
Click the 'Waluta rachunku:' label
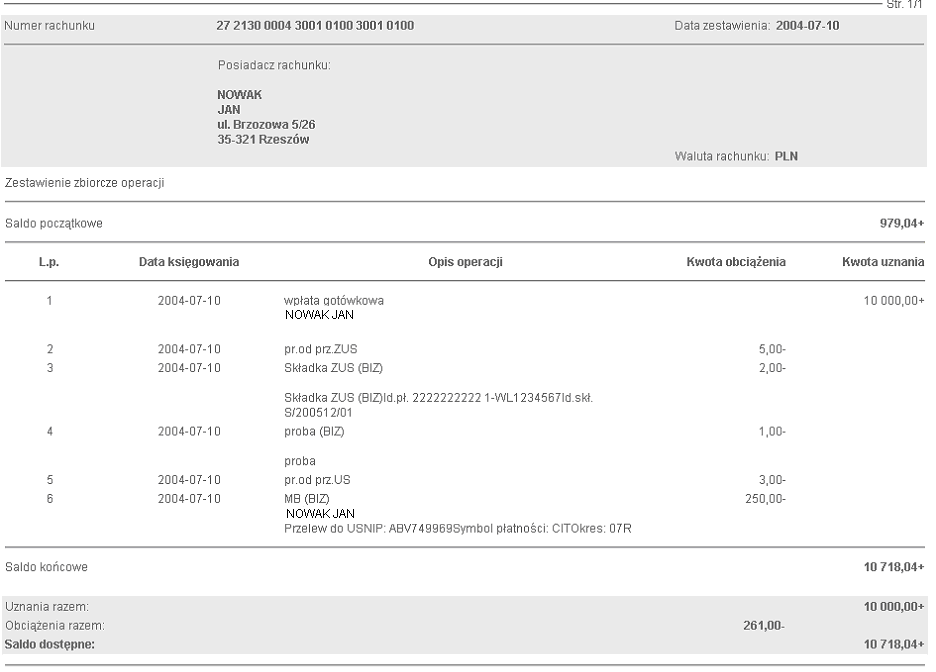[x=722, y=156]
